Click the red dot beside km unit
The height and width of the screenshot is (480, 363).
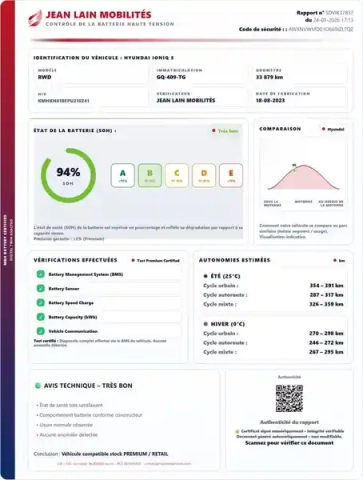pyautogui.click(x=335, y=260)
